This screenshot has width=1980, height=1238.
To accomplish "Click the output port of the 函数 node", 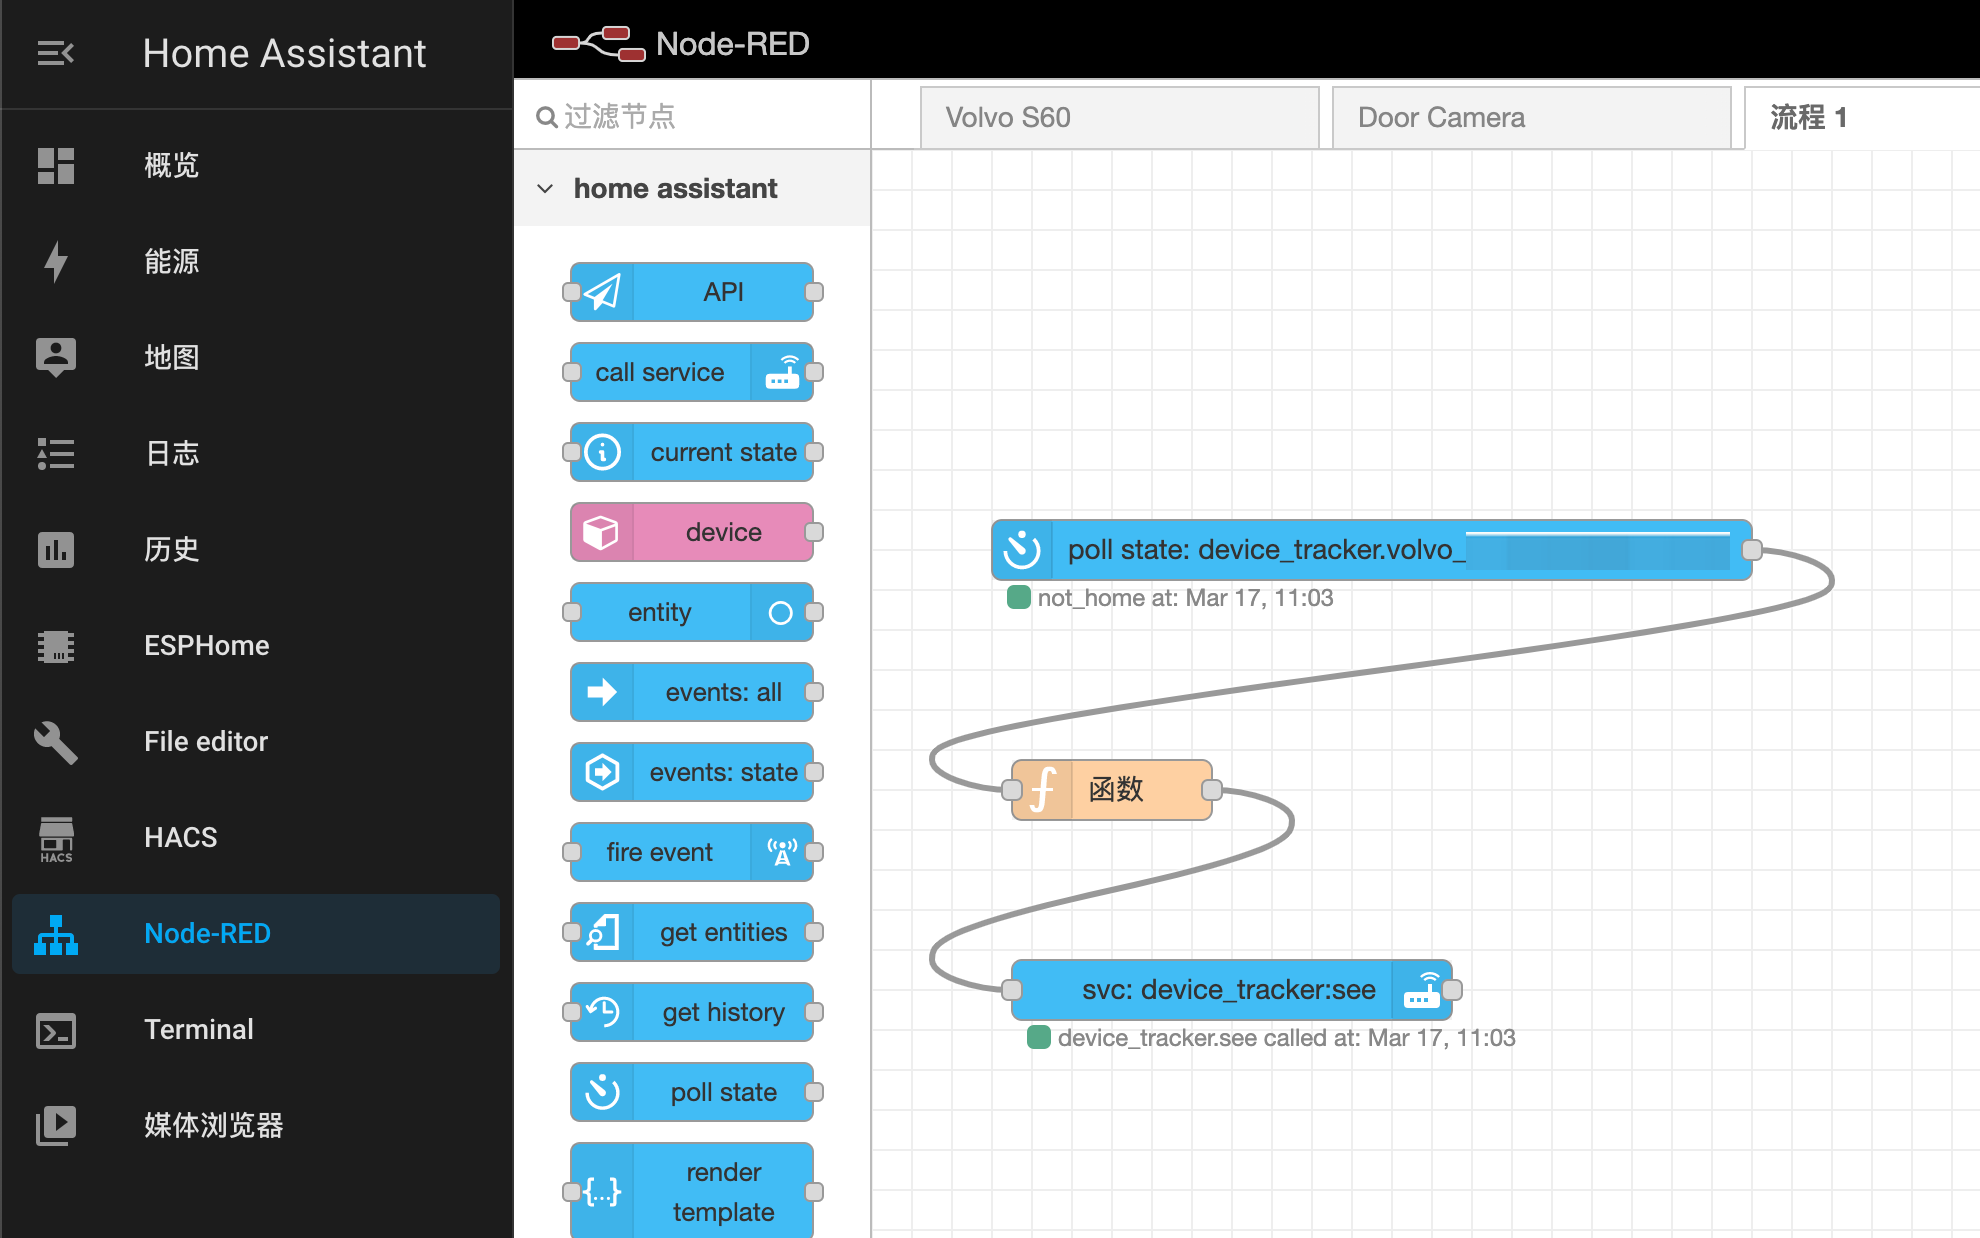I will click(1212, 790).
